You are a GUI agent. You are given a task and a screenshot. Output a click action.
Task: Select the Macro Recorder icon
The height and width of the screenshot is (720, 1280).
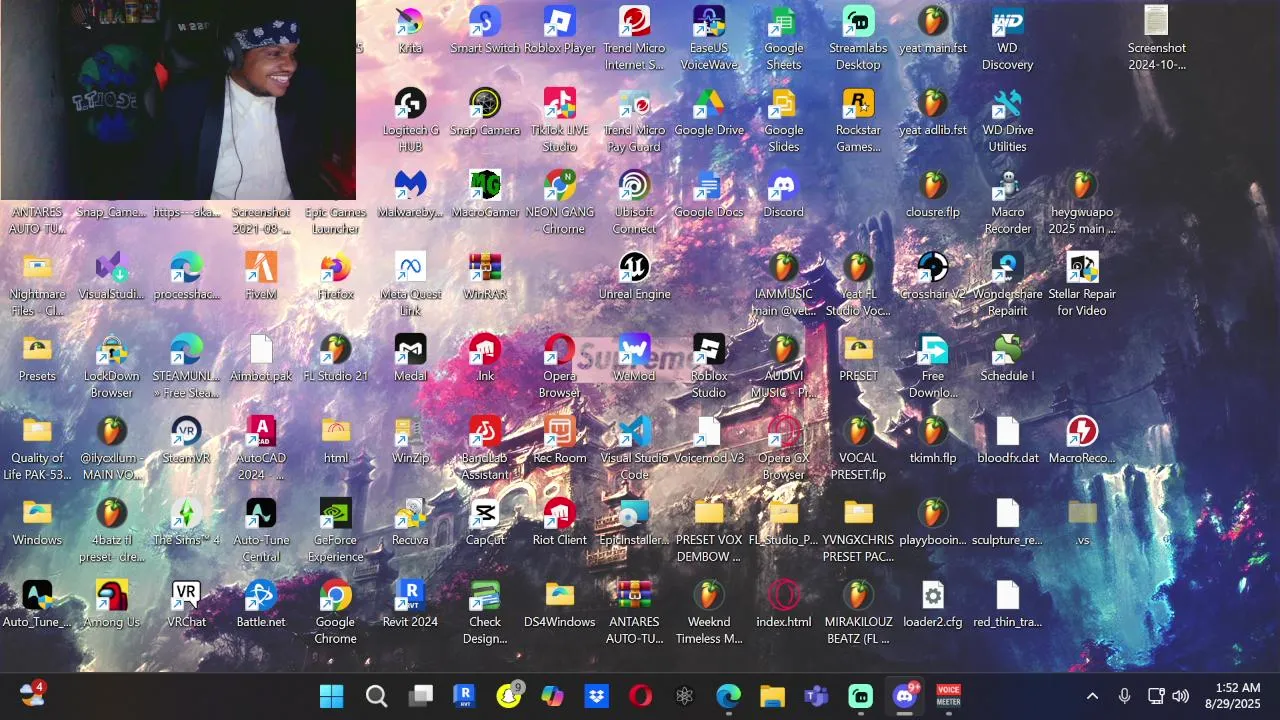click(x=1007, y=202)
